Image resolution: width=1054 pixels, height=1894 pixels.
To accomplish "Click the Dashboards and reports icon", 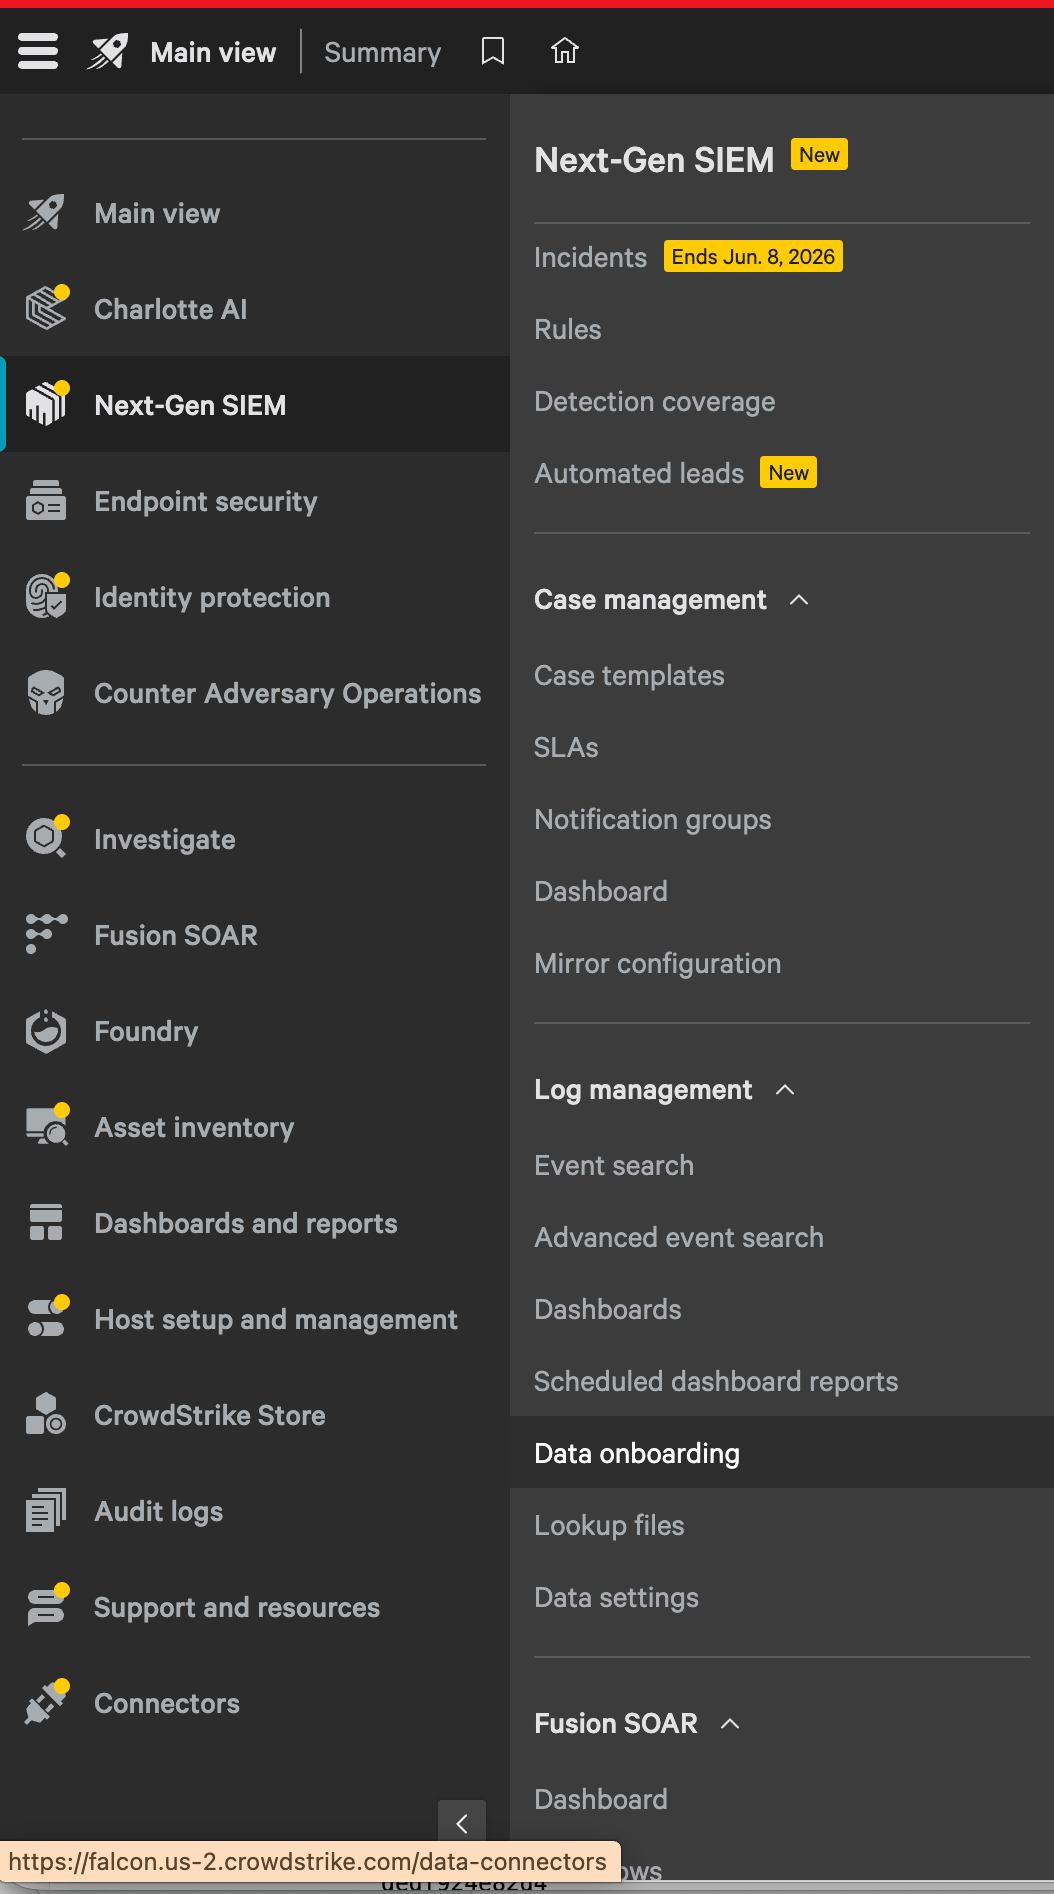I will click(46, 1222).
